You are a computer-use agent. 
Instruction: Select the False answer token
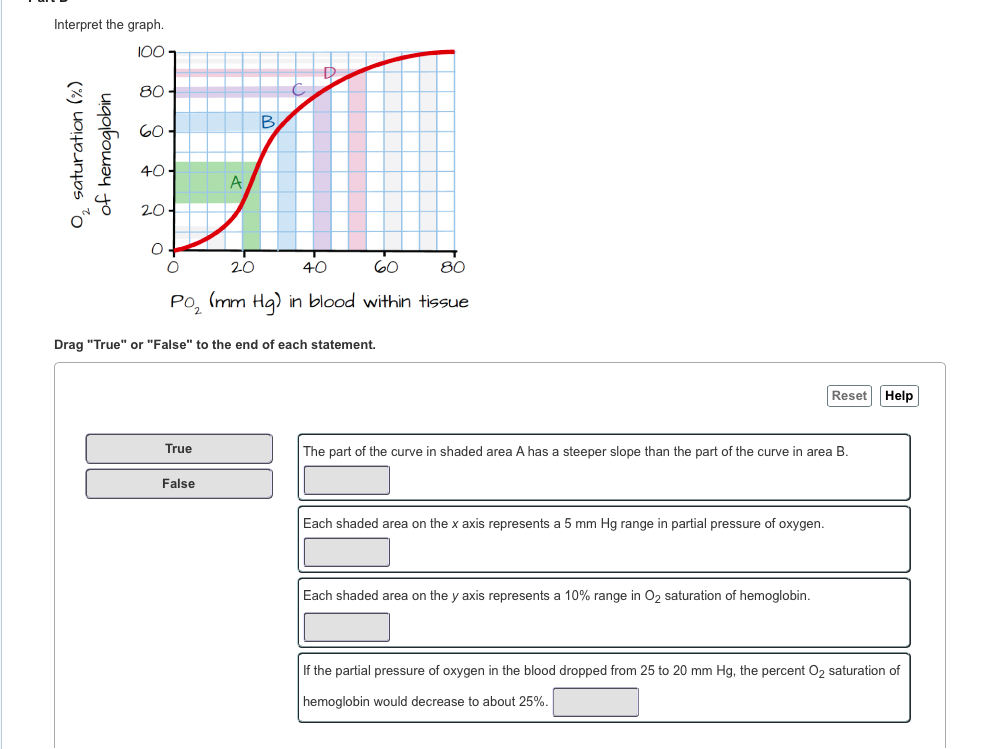coord(178,483)
